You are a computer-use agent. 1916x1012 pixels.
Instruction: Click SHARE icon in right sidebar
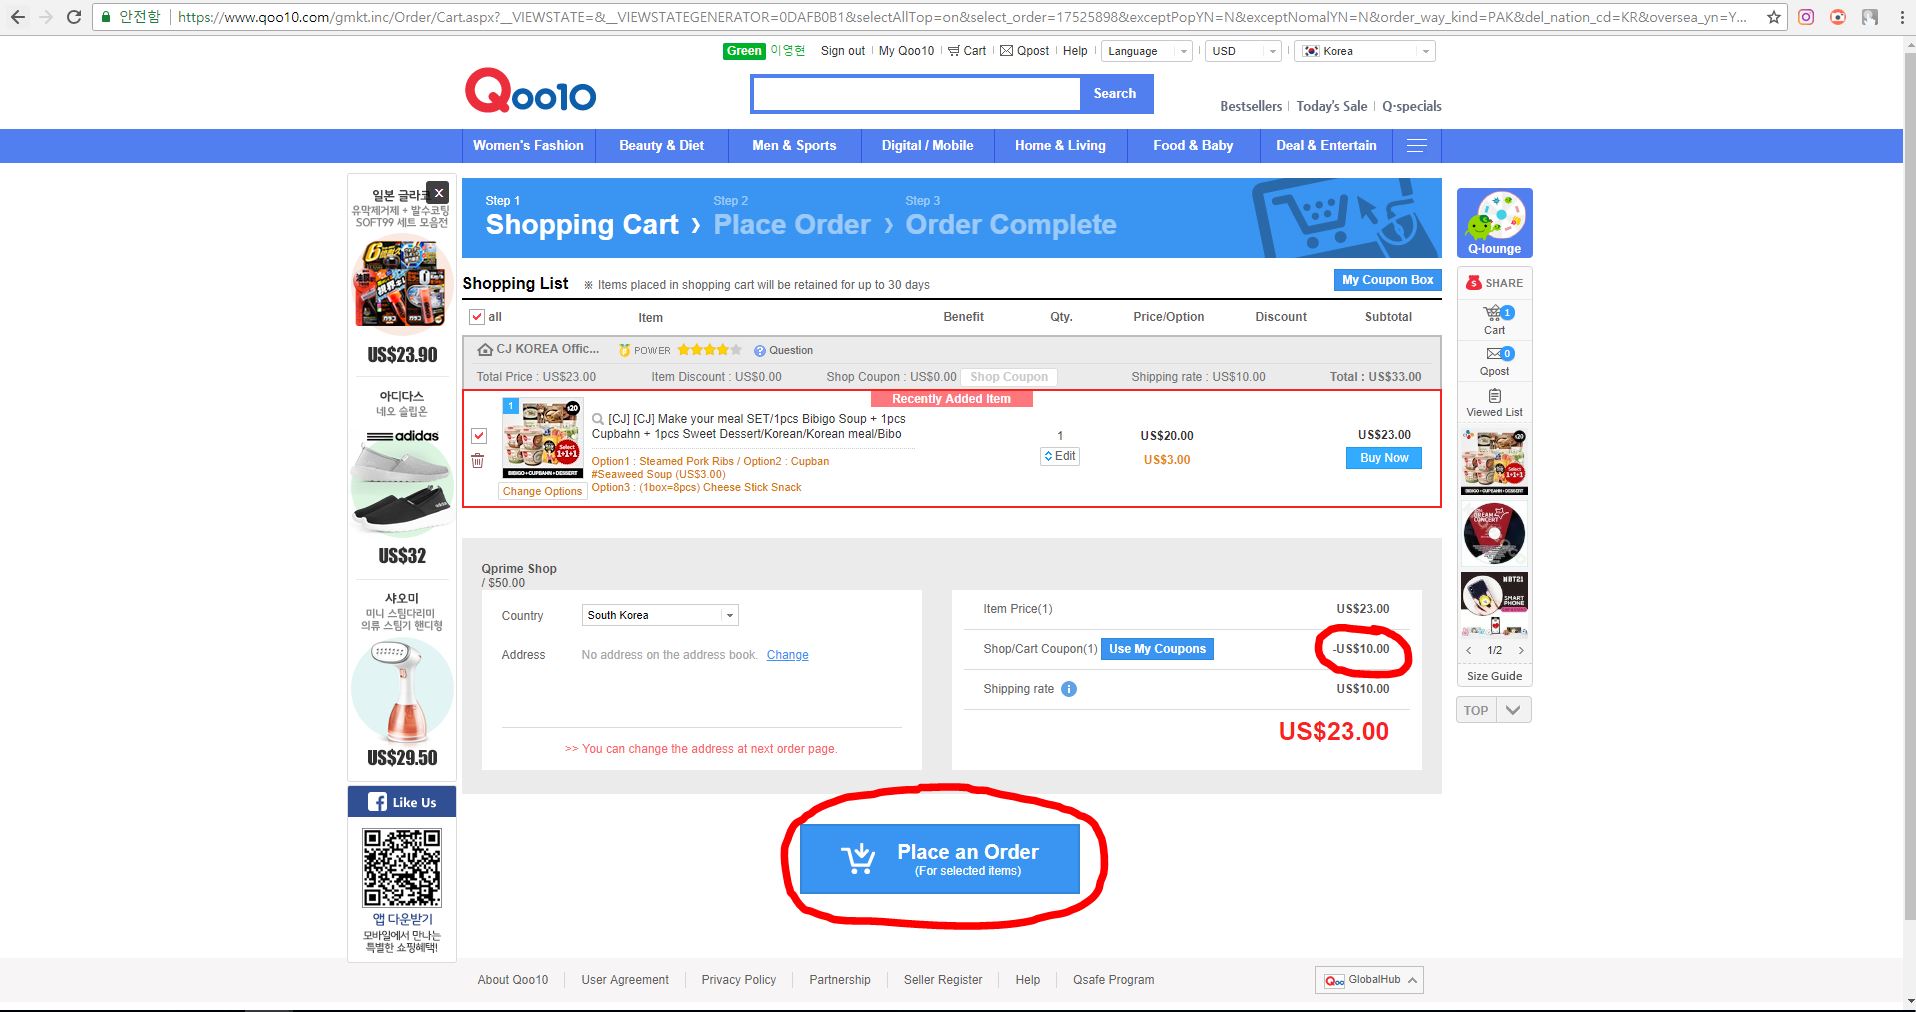click(x=1494, y=283)
